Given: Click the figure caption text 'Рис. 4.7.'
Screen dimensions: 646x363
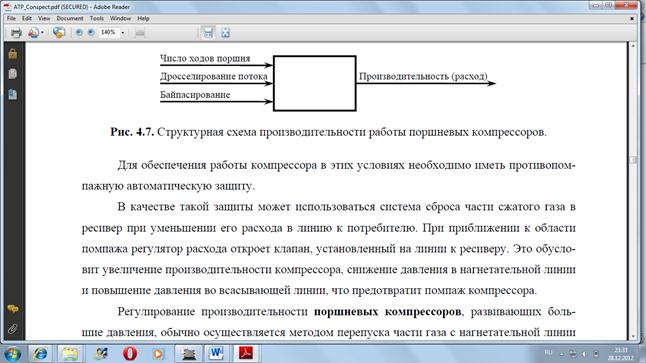Looking at the screenshot, I should coord(132,132).
